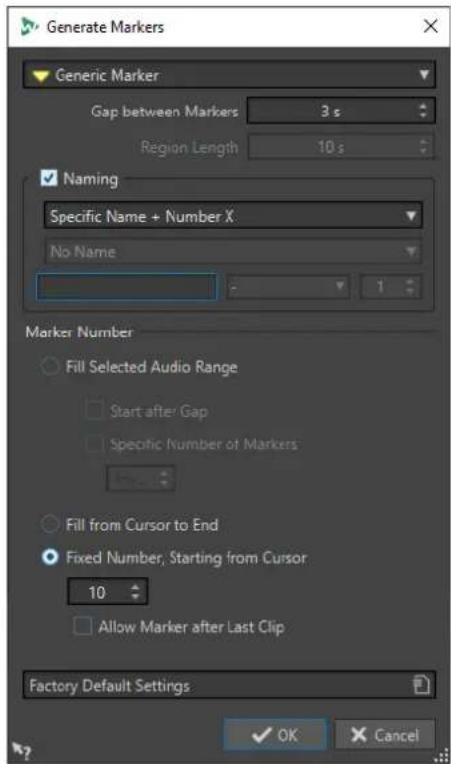This screenshot has width=451, height=764.
Task: Select Fixed Number, Starting from Cursor option
Action: click(x=50, y=557)
